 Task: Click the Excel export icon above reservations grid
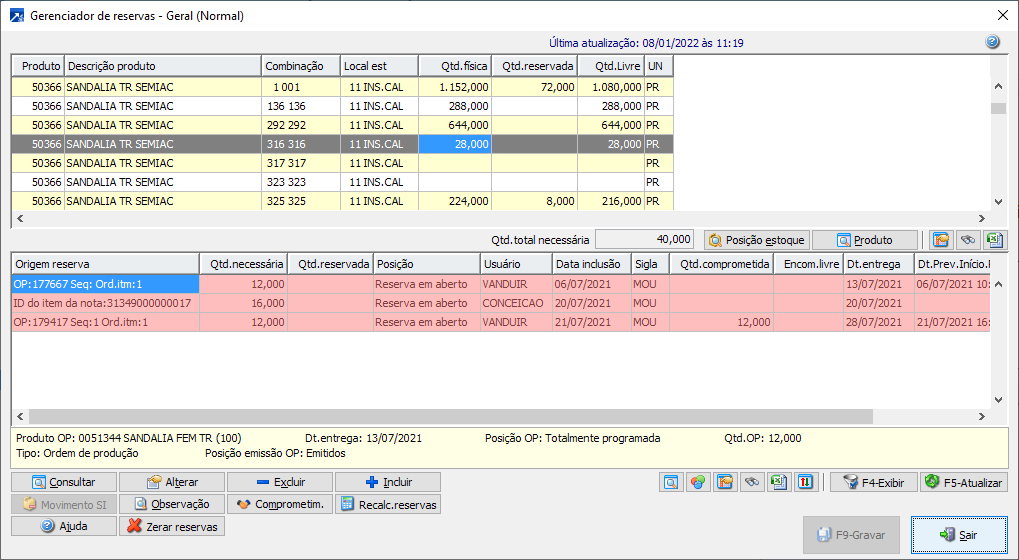pyautogui.click(x=993, y=240)
